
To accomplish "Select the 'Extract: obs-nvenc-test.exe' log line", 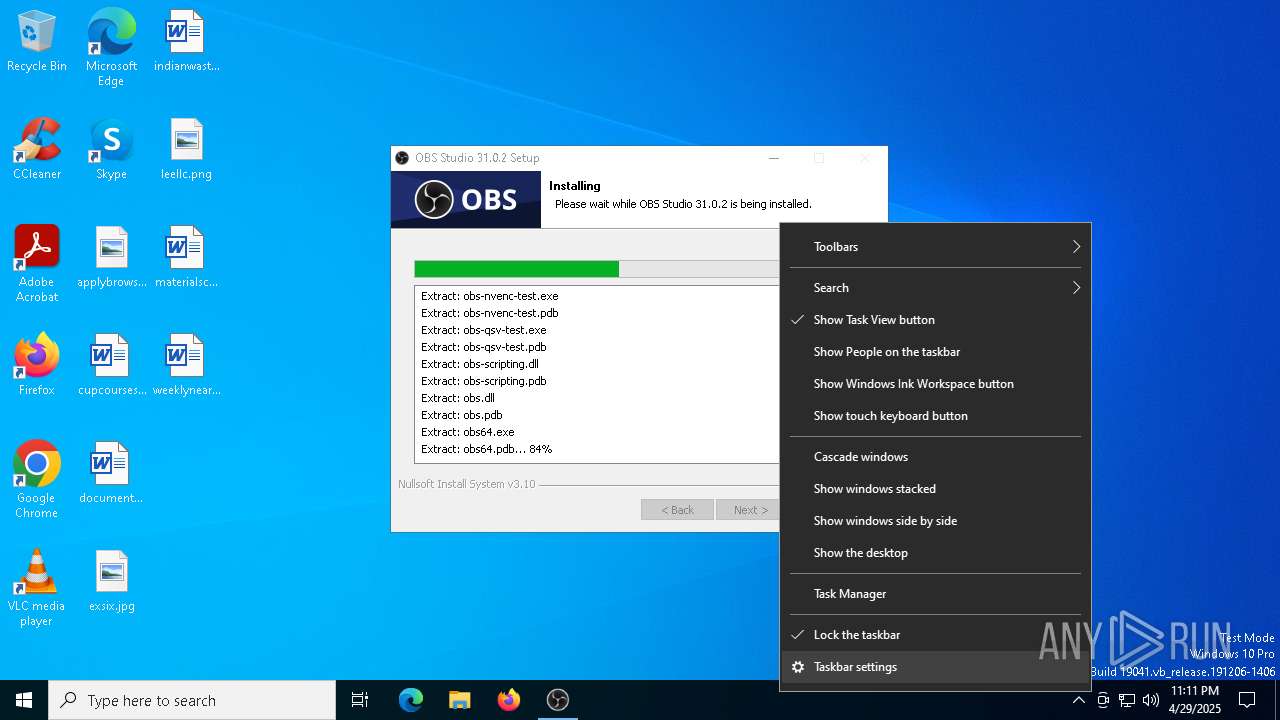I will 490,296.
